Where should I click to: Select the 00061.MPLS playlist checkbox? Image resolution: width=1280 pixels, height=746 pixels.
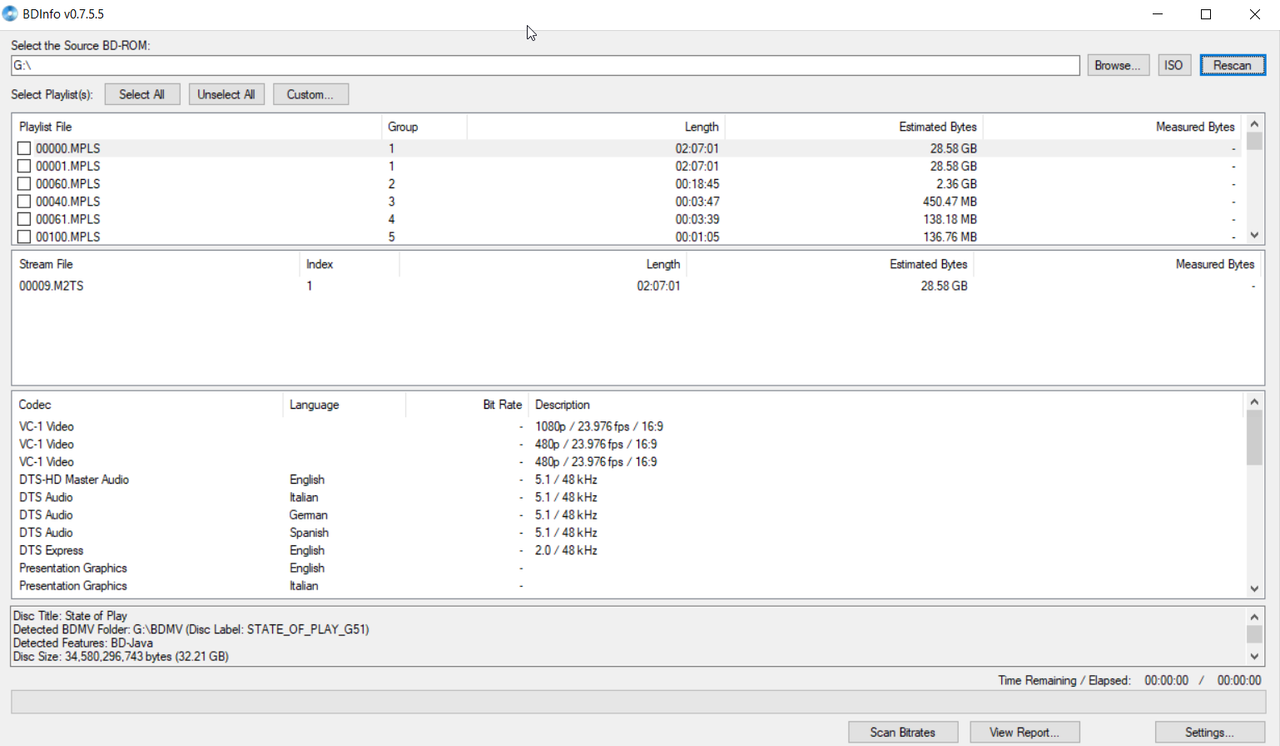click(24, 219)
